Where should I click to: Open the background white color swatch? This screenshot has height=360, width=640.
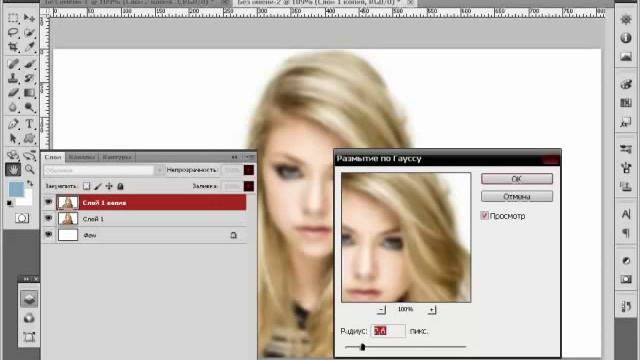27,200
